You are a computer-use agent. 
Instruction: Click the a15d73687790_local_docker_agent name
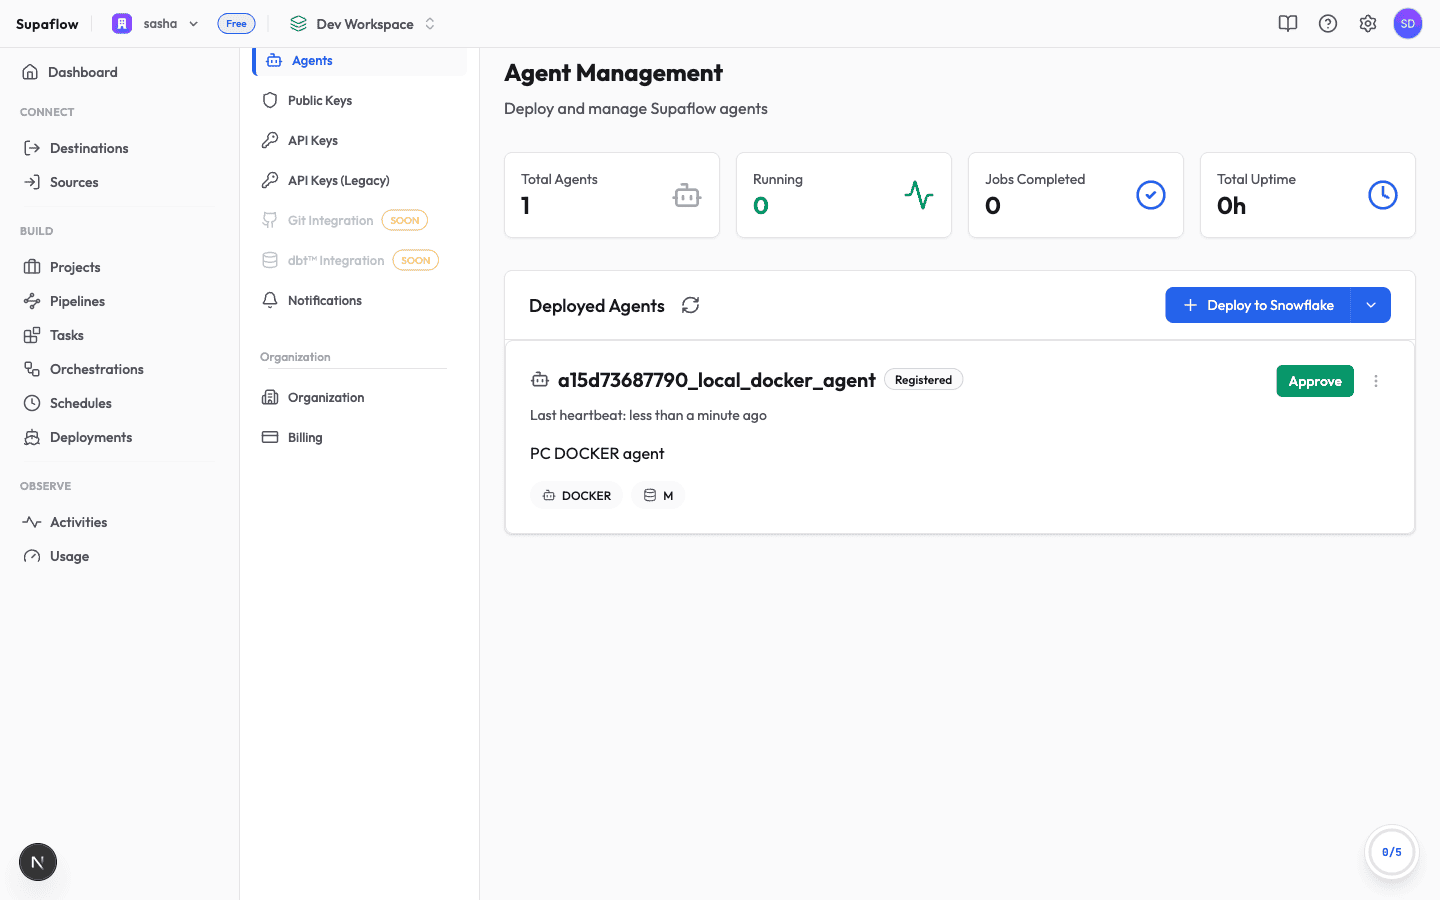click(x=717, y=380)
